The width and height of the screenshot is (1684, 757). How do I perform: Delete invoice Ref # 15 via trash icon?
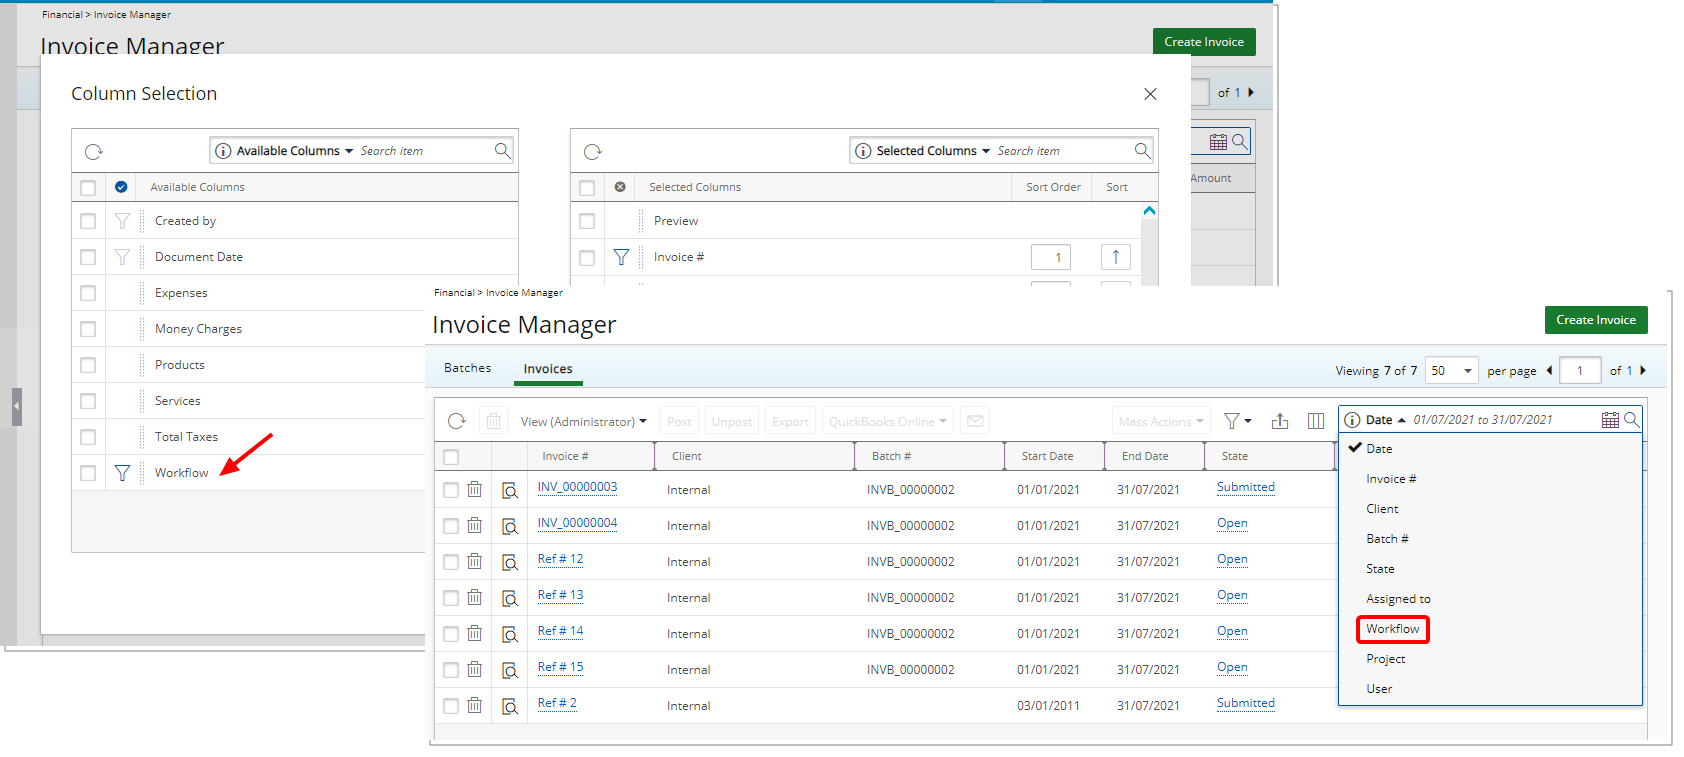(x=475, y=670)
